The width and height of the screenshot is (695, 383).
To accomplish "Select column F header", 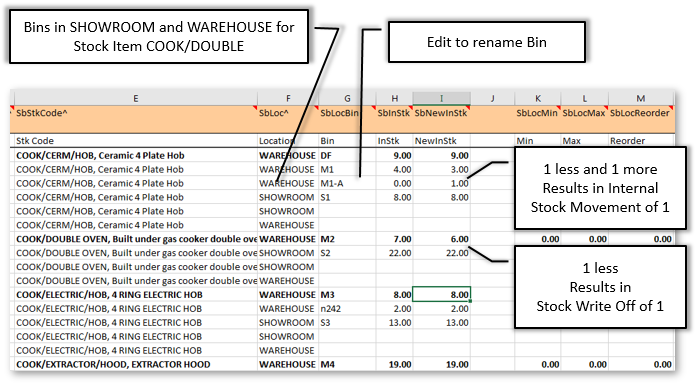I will 288,98.
